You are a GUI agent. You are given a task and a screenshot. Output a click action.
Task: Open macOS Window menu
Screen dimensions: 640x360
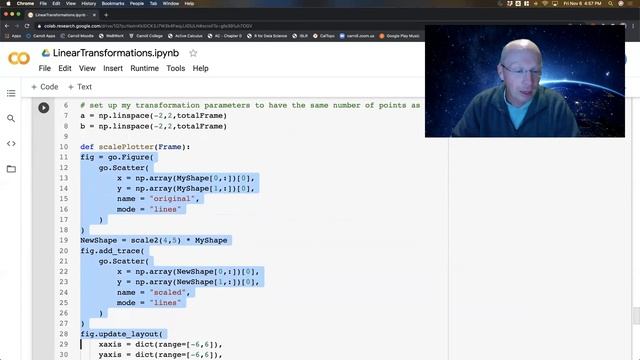171,3
